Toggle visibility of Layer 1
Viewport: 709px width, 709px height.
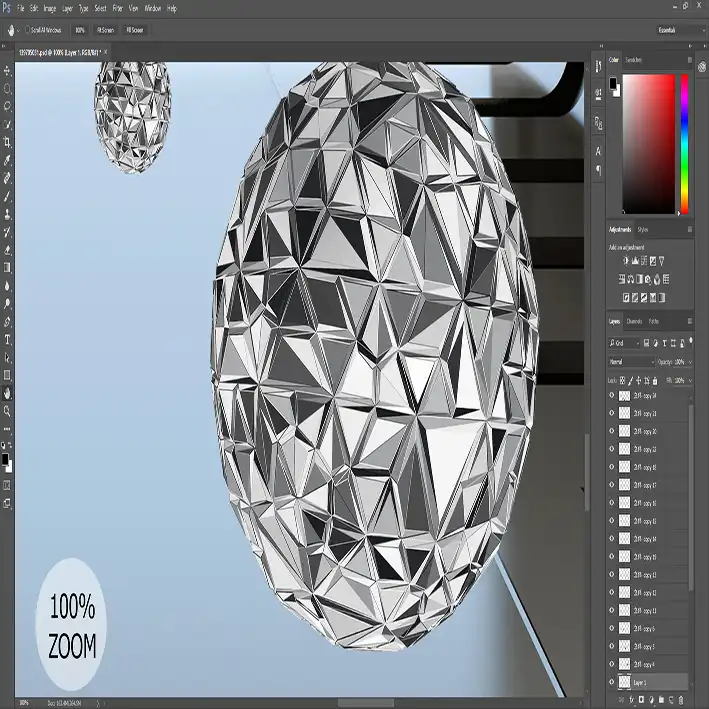[x=612, y=682]
